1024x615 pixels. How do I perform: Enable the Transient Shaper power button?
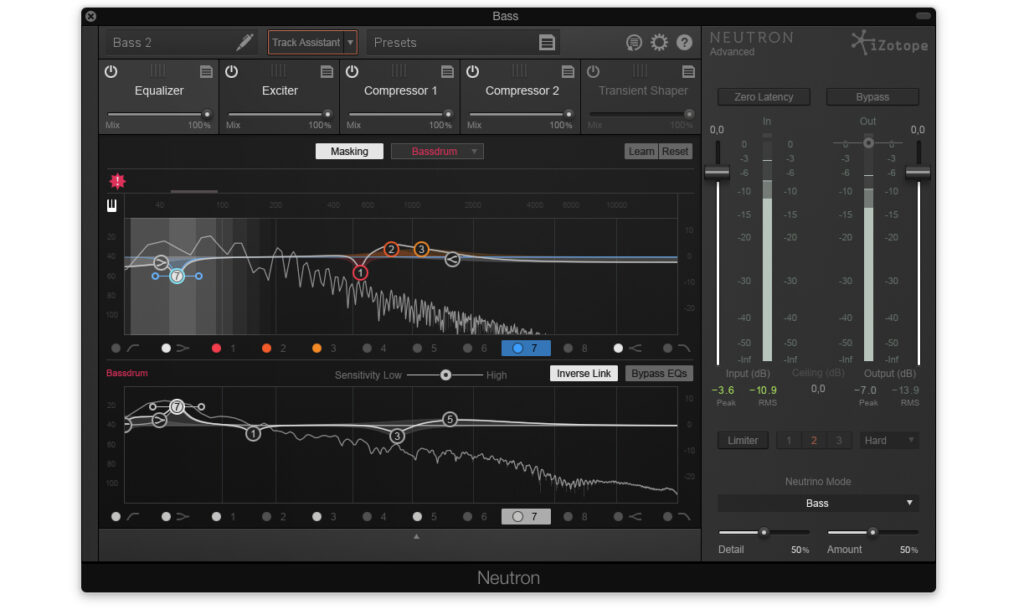click(593, 71)
